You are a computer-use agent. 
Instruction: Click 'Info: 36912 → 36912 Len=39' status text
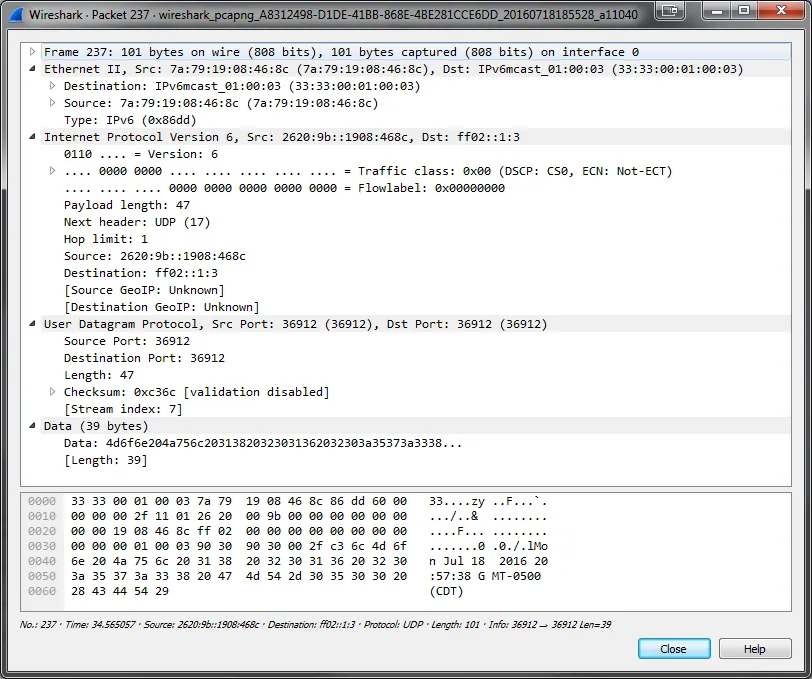coord(550,625)
